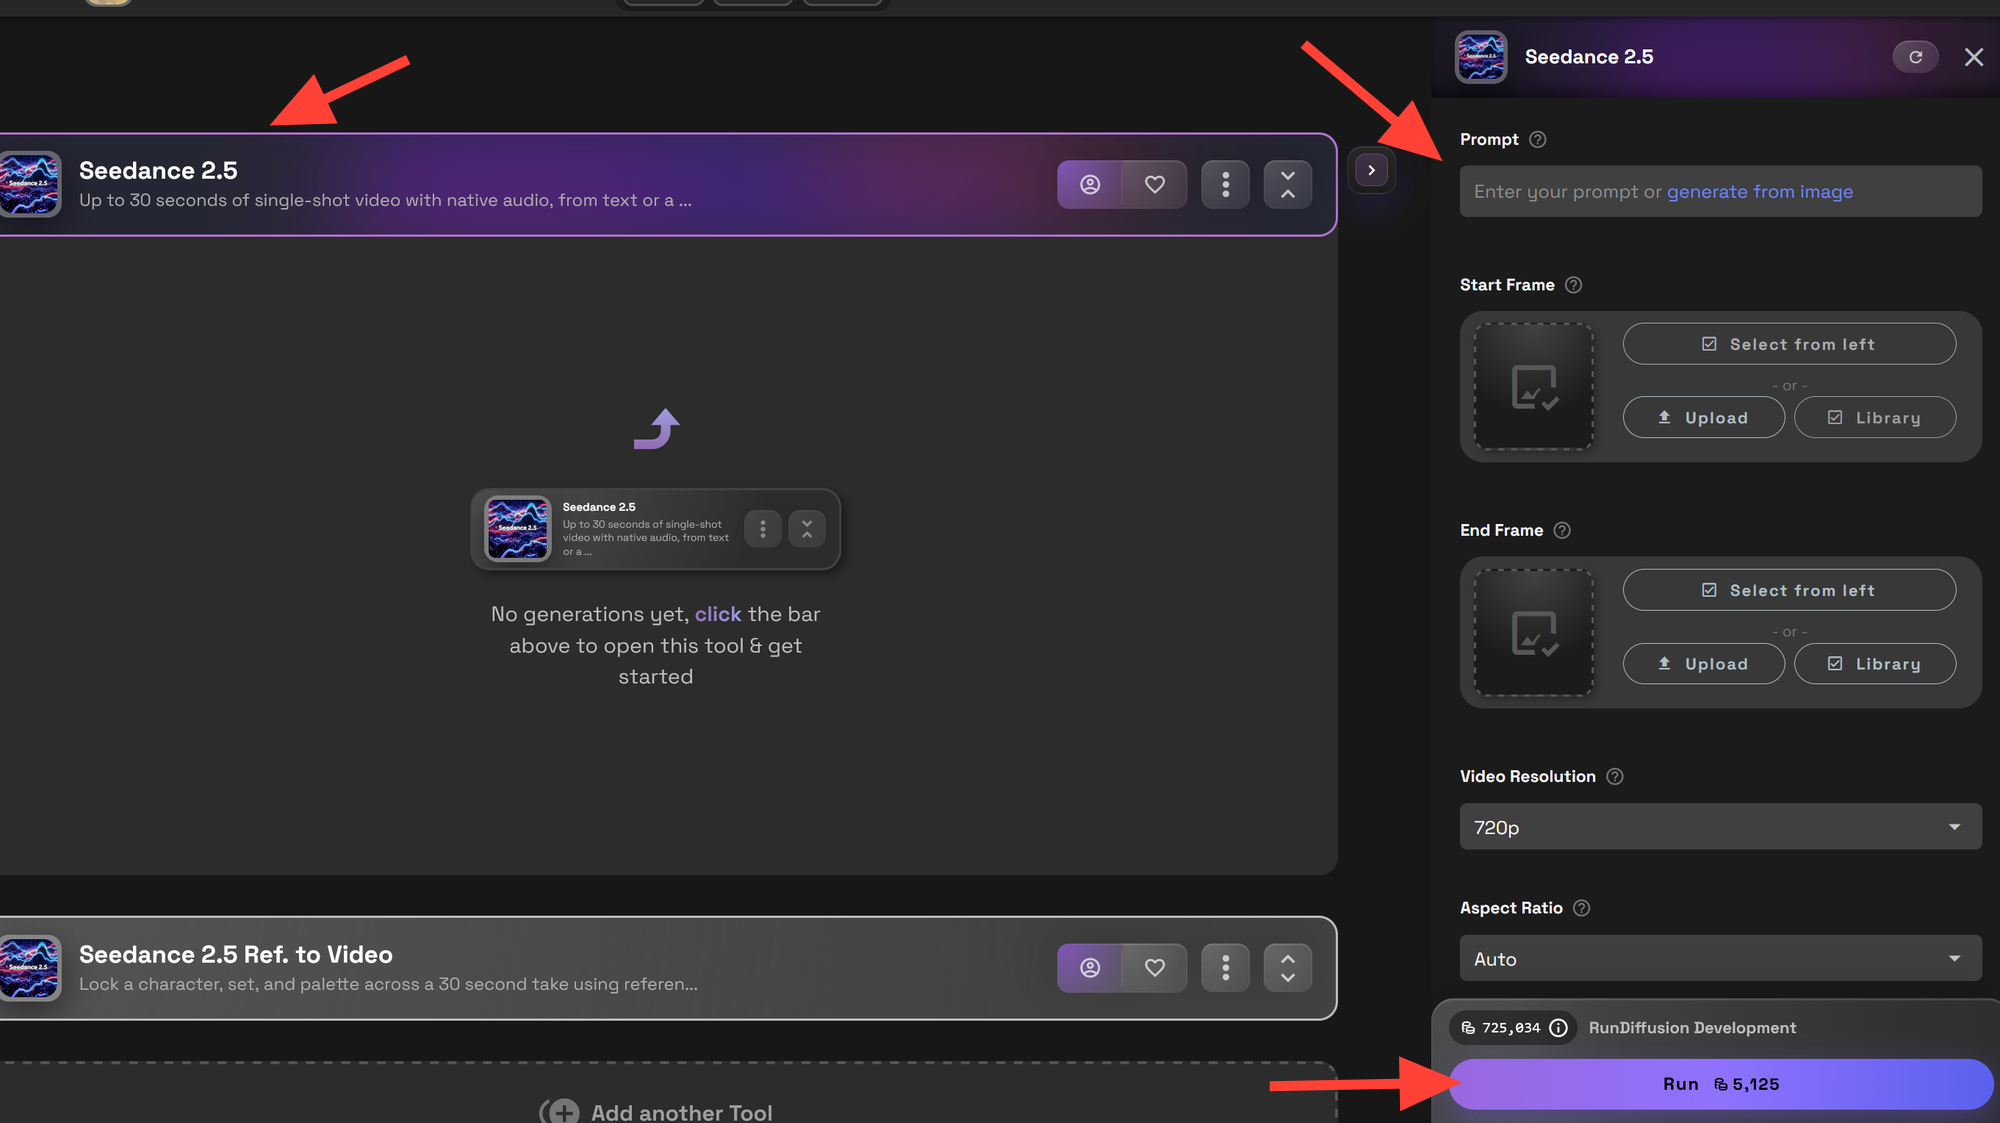Click Upload button for End Frame
Image resolution: width=2000 pixels, height=1123 pixels.
1703,663
